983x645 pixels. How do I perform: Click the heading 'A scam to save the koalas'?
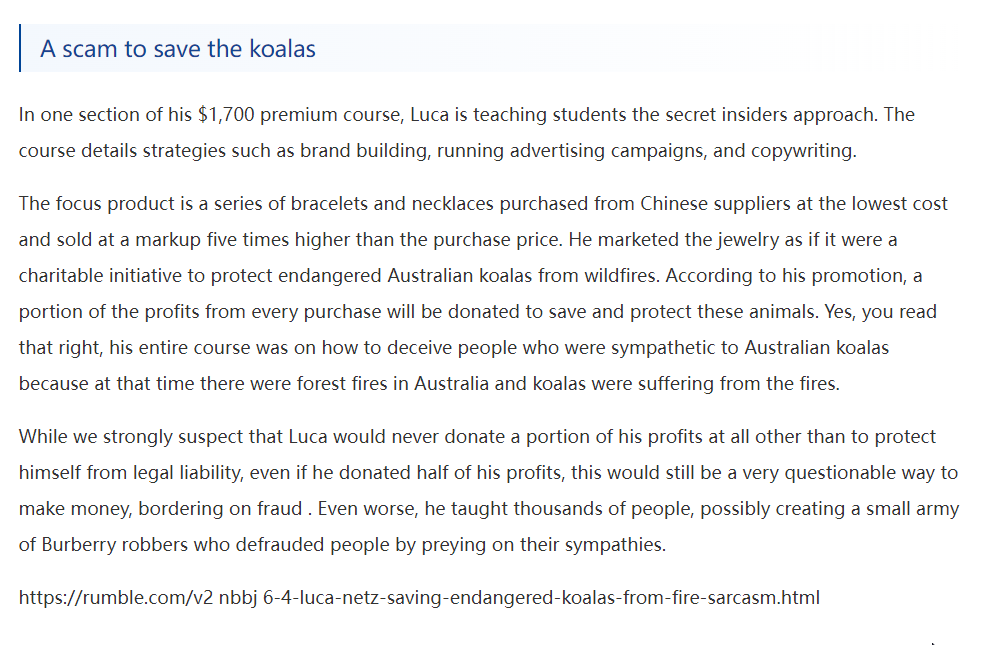coord(178,49)
